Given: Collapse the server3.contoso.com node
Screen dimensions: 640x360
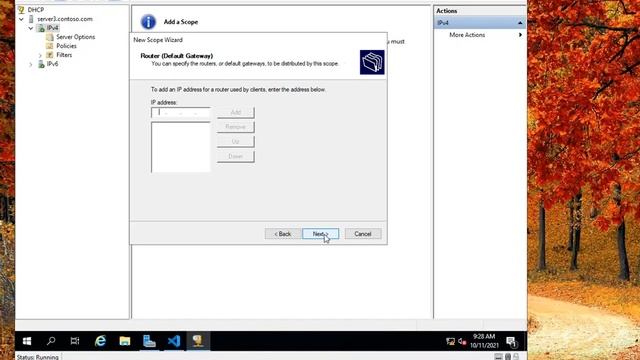Looking at the screenshot, I should [x=21, y=19].
